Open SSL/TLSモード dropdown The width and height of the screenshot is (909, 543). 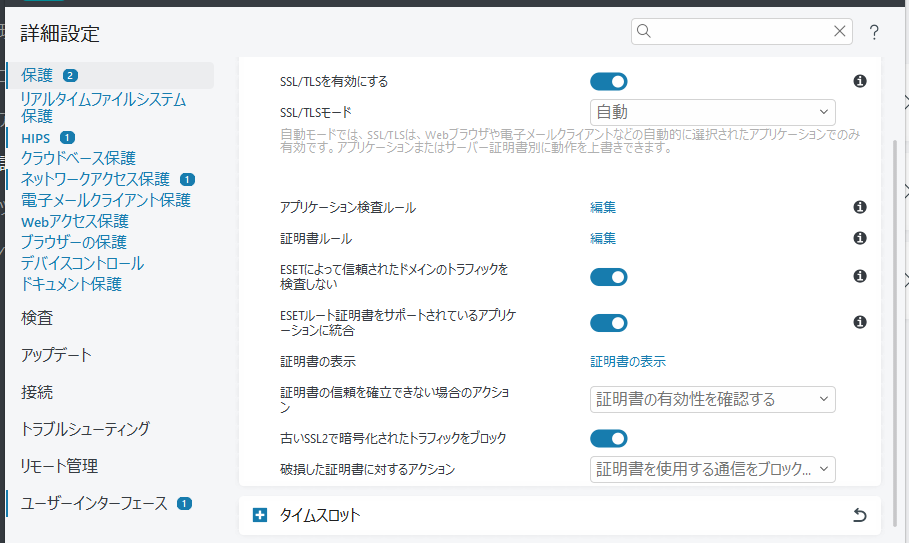coord(712,113)
